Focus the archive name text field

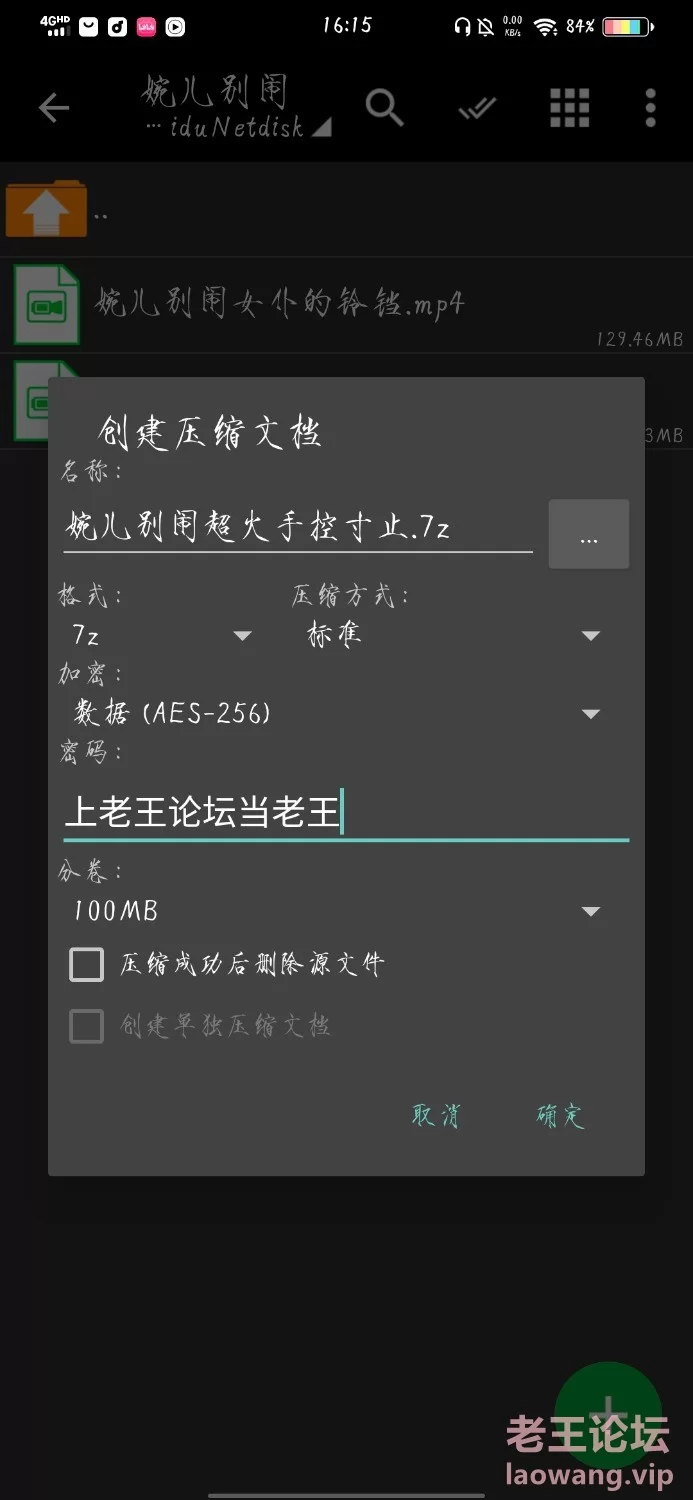pyautogui.click(x=298, y=526)
